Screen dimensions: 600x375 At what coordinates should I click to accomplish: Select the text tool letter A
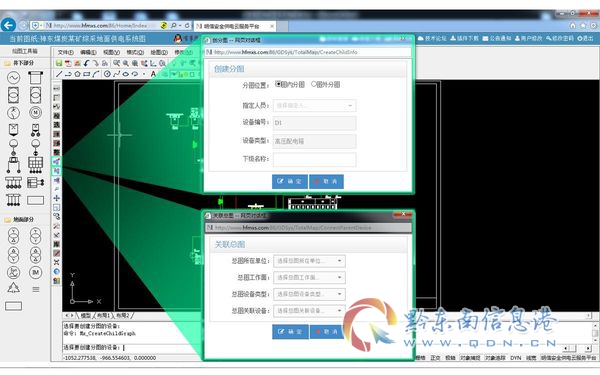click(153, 74)
